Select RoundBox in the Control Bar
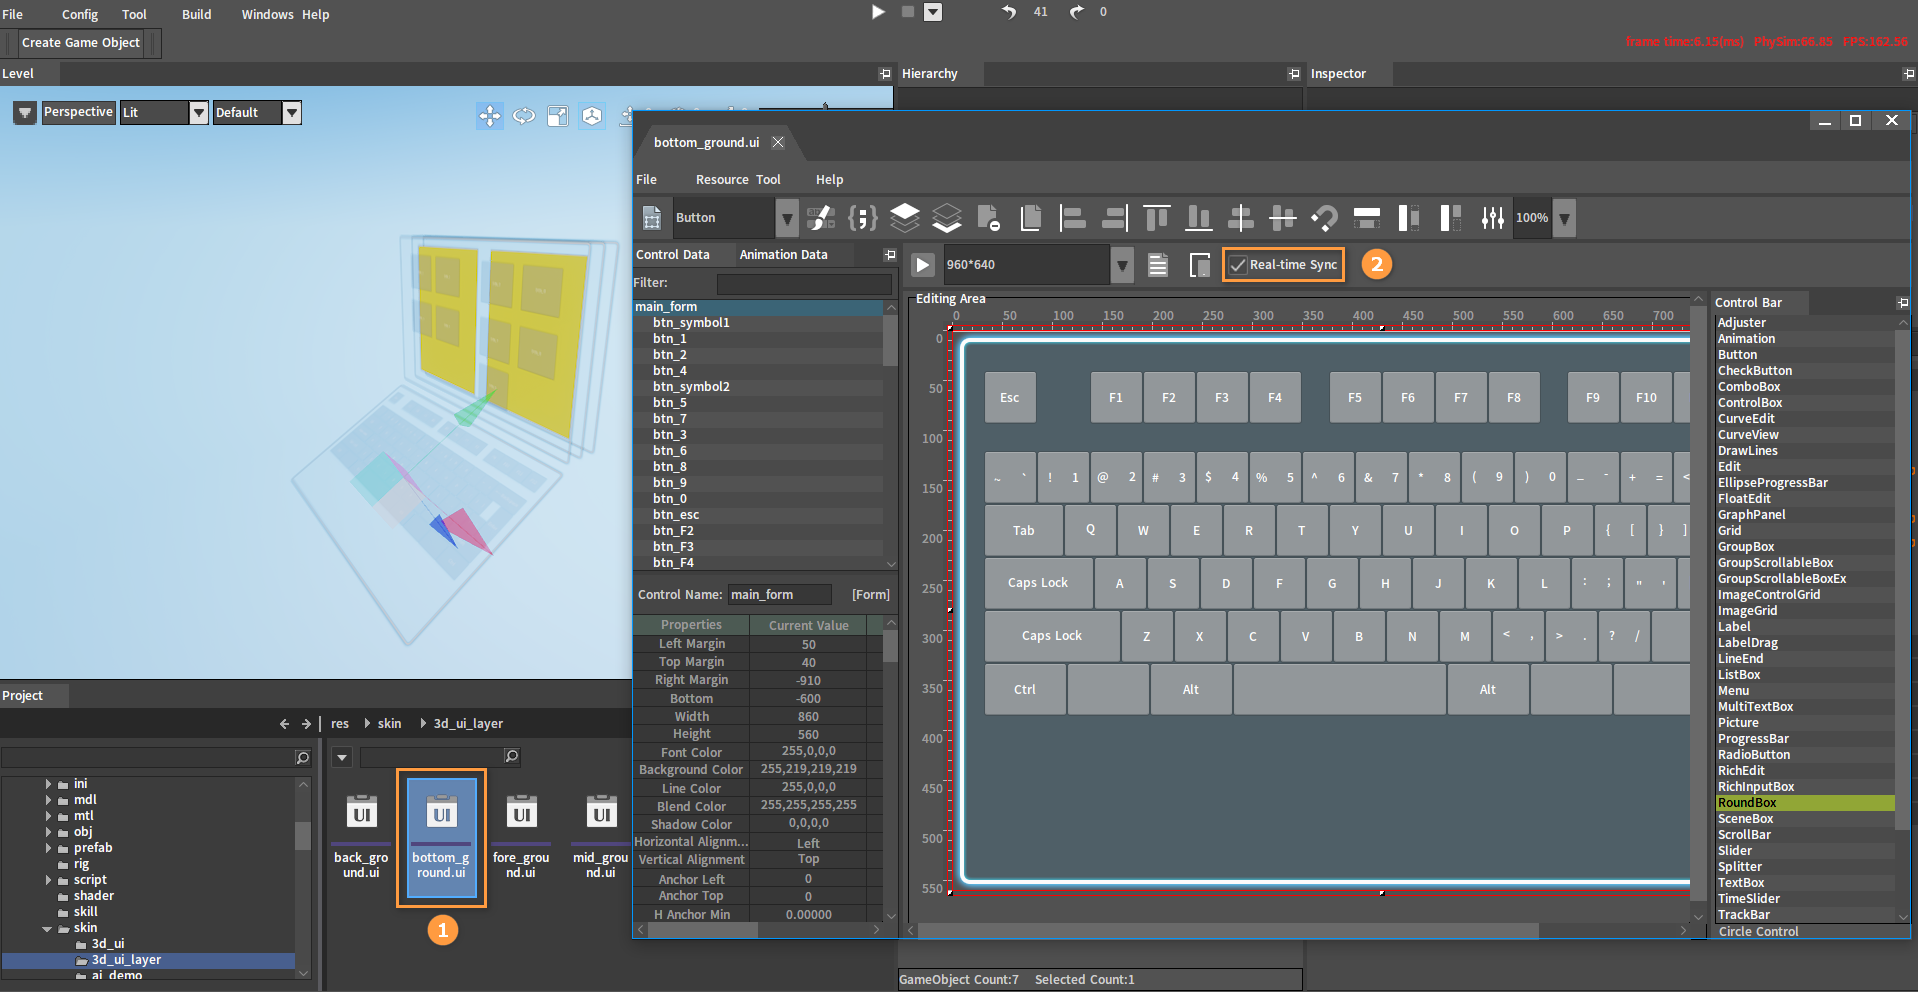The width and height of the screenshot is (1918, 992). pyautogui.click(x=1805, y=803)
